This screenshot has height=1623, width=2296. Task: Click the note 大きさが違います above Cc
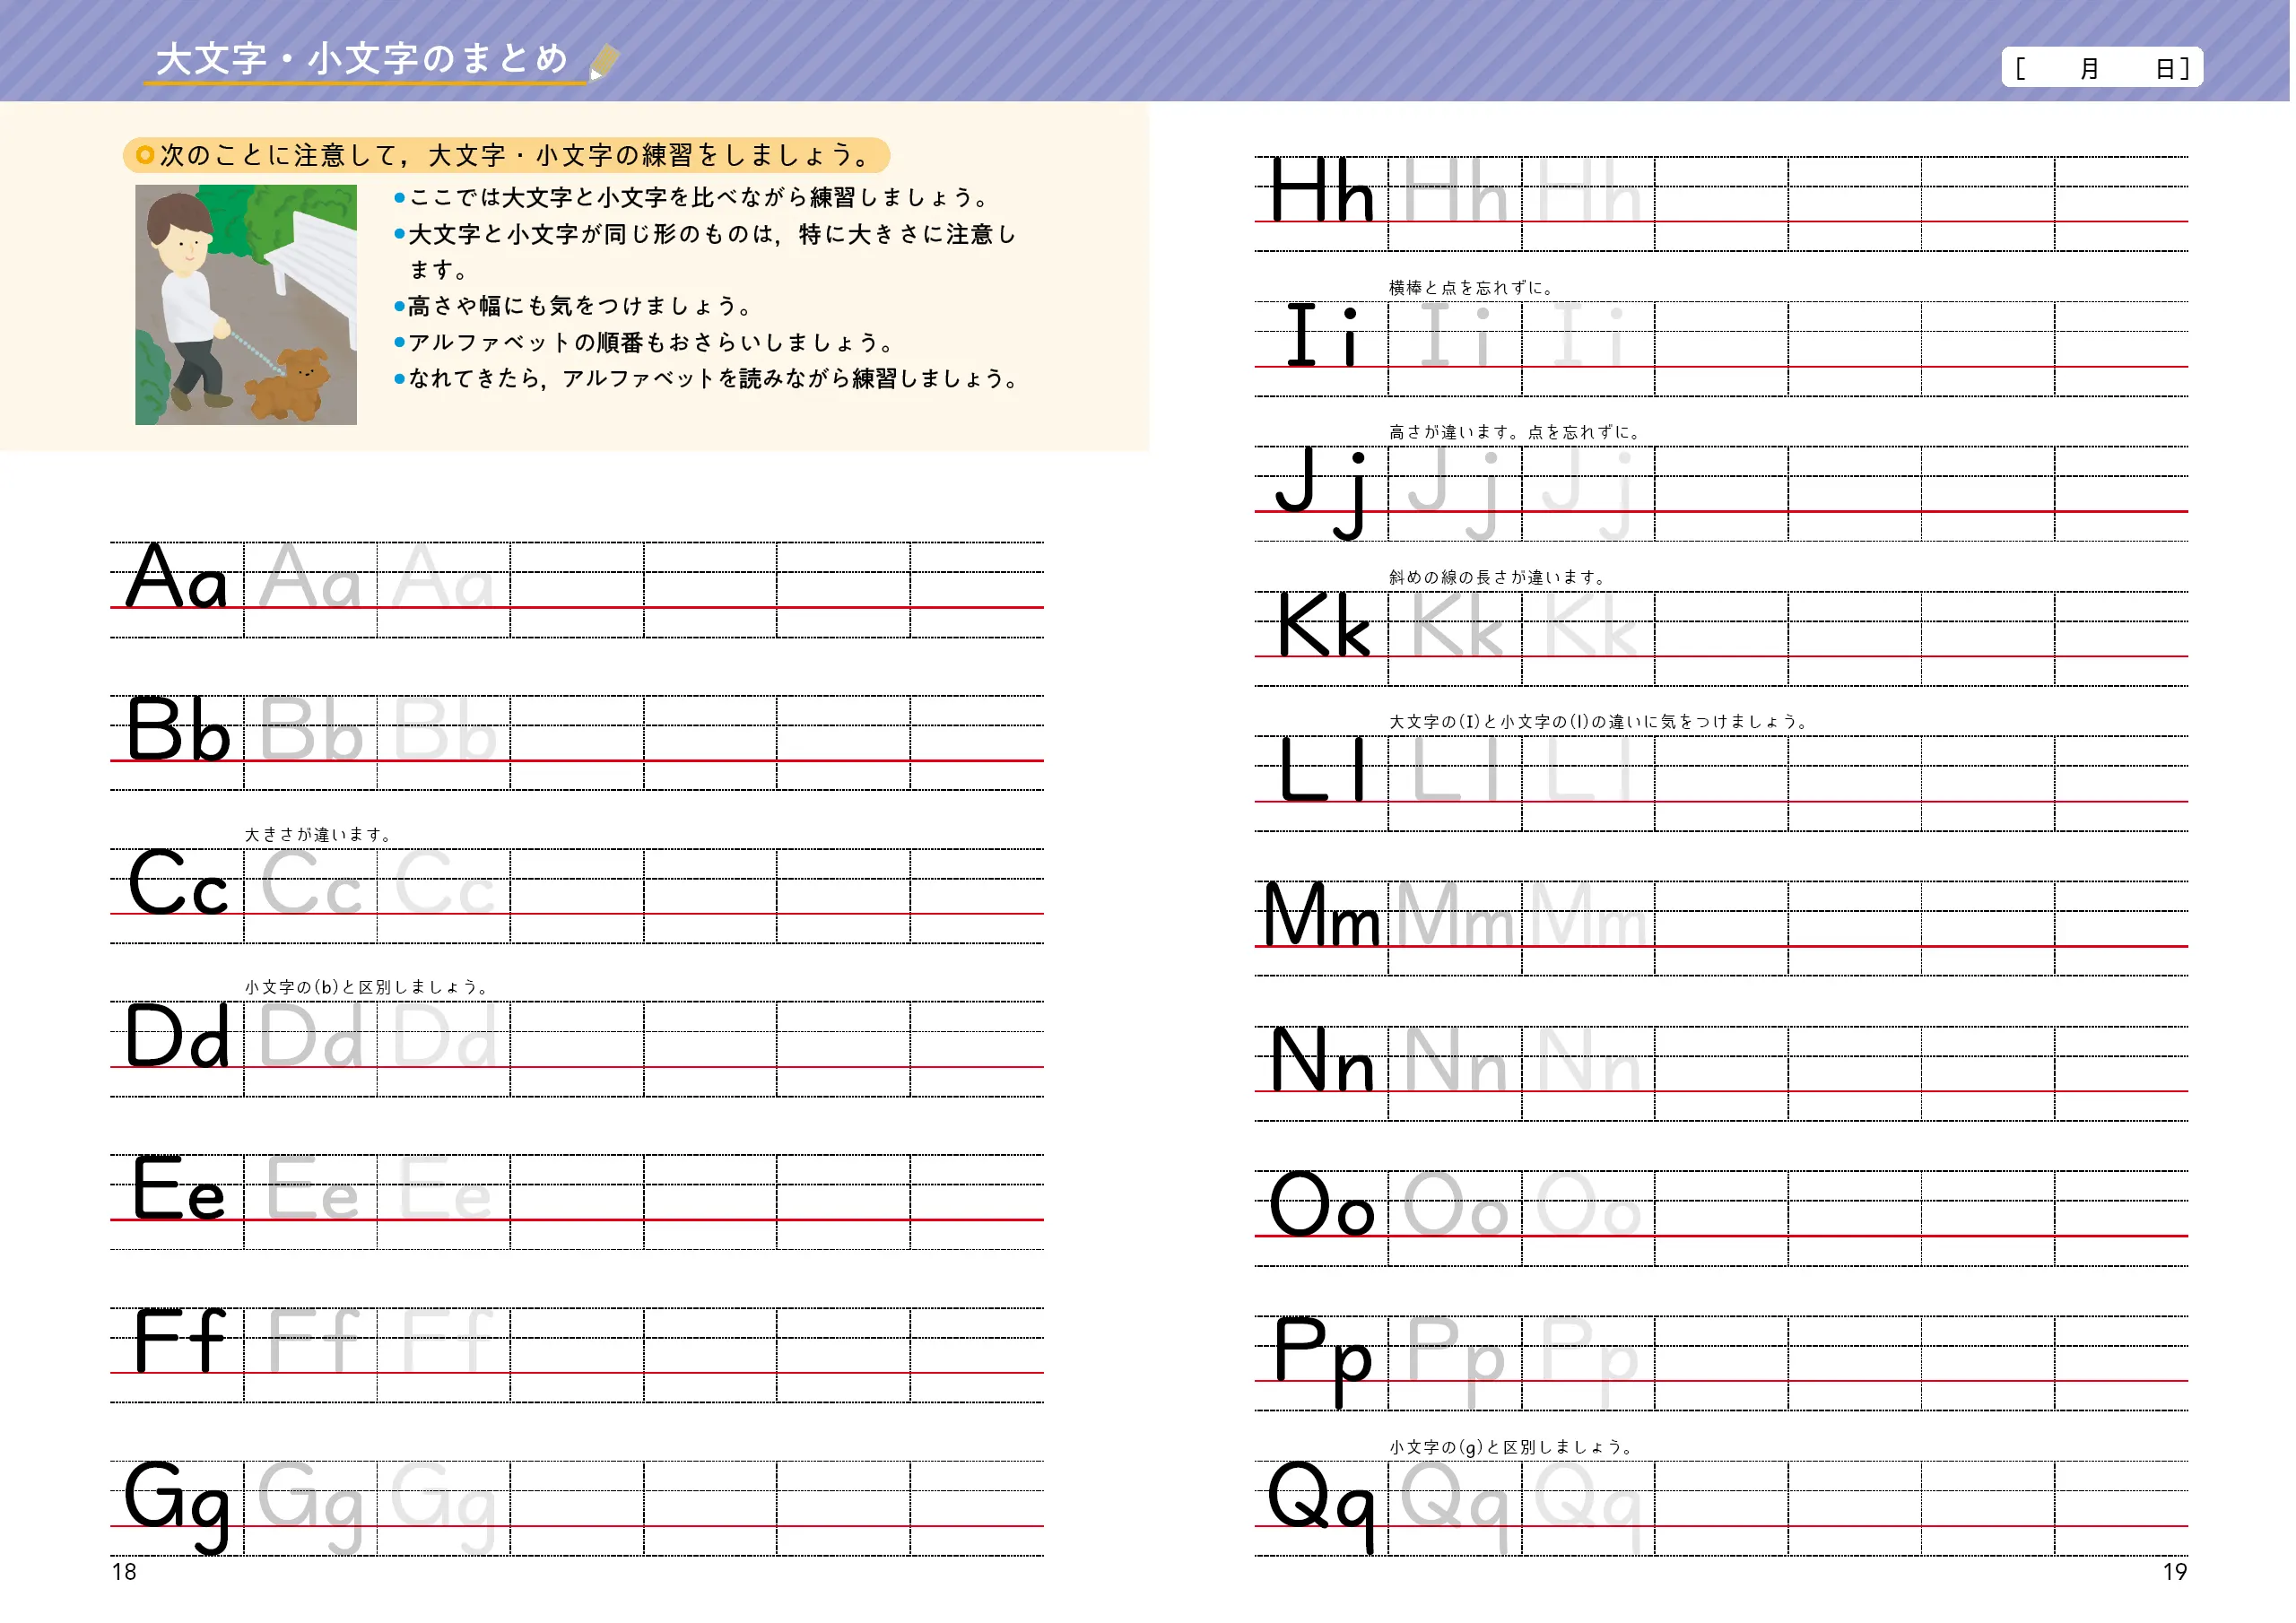point(319,835)
